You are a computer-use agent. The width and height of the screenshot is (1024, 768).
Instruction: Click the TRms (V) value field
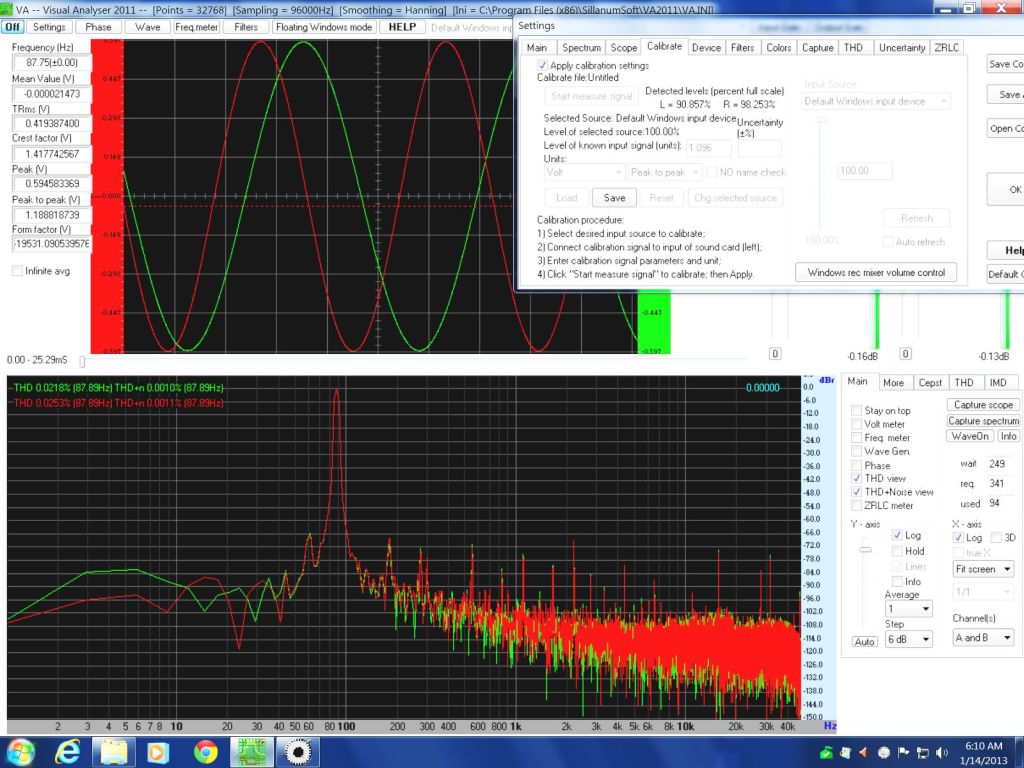point(52,123)
